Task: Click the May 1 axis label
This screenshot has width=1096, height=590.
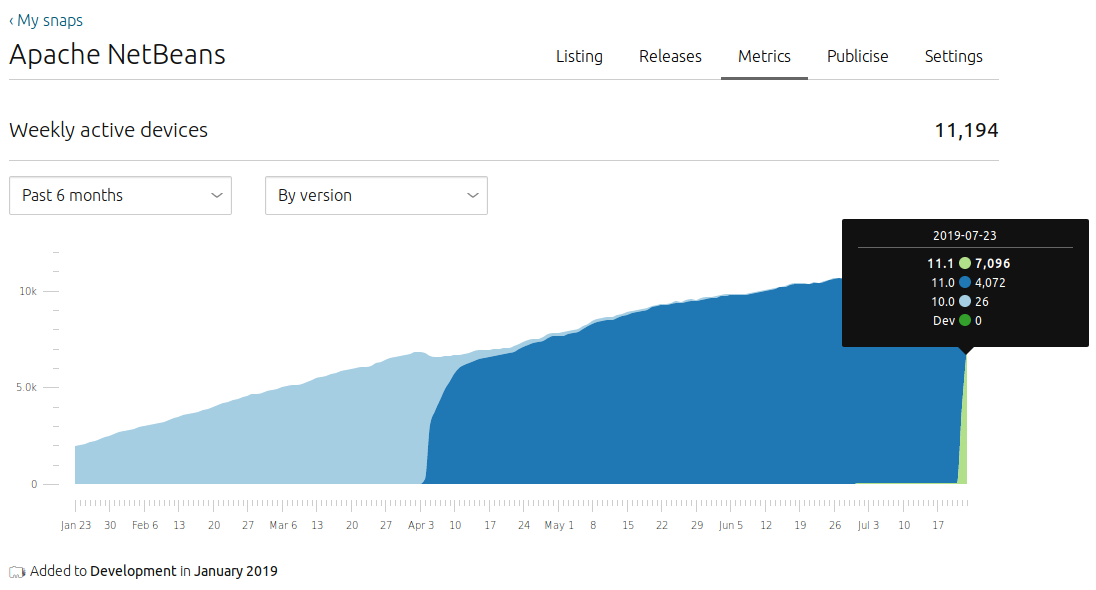Action: [x=558, y=525]
